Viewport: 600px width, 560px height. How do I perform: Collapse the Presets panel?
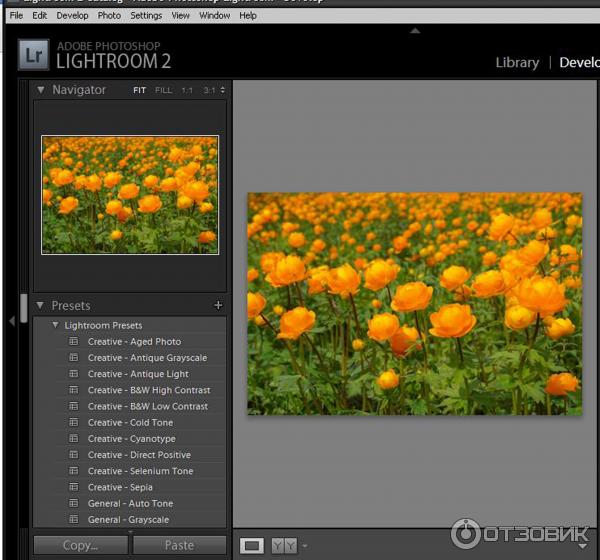click(41, 306)
